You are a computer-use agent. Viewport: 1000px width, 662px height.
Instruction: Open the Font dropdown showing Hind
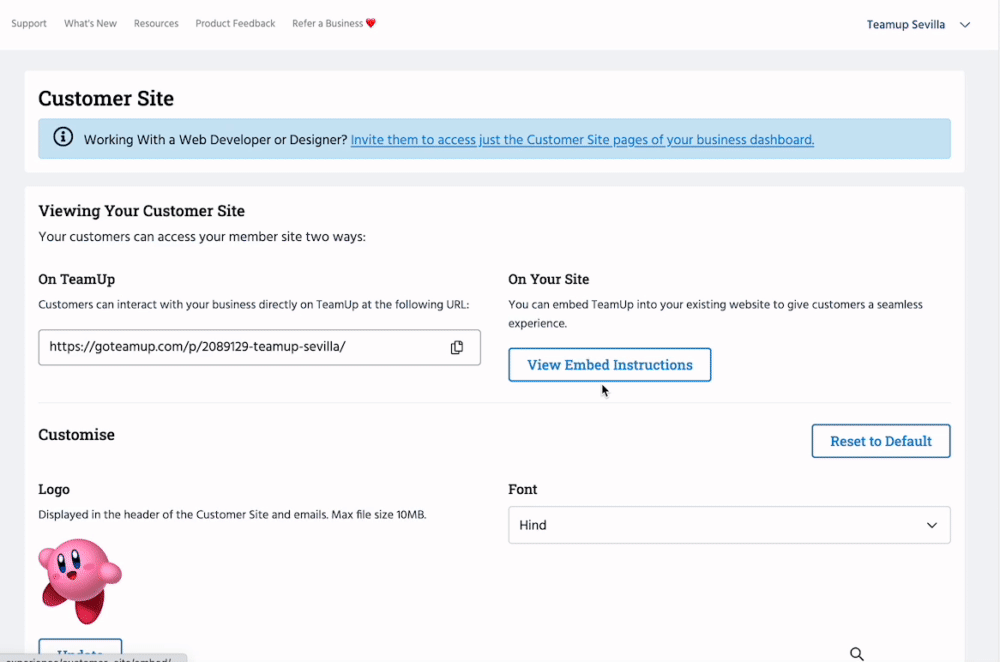(x=729, y=525)
